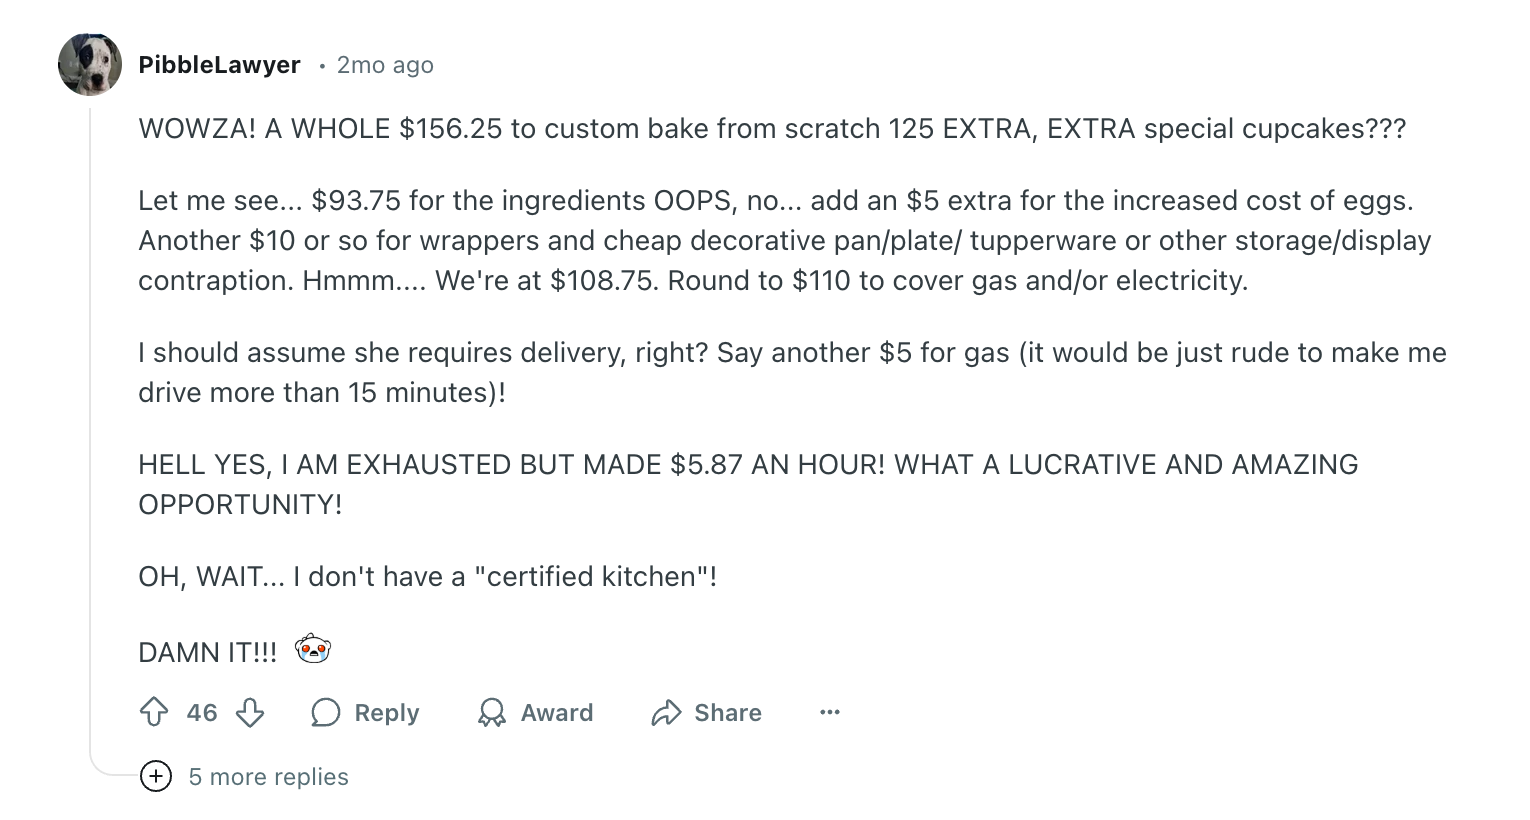Give an Award to this comment
Image resolution: width=1530 pixels, height=820 pixels.
557,713
